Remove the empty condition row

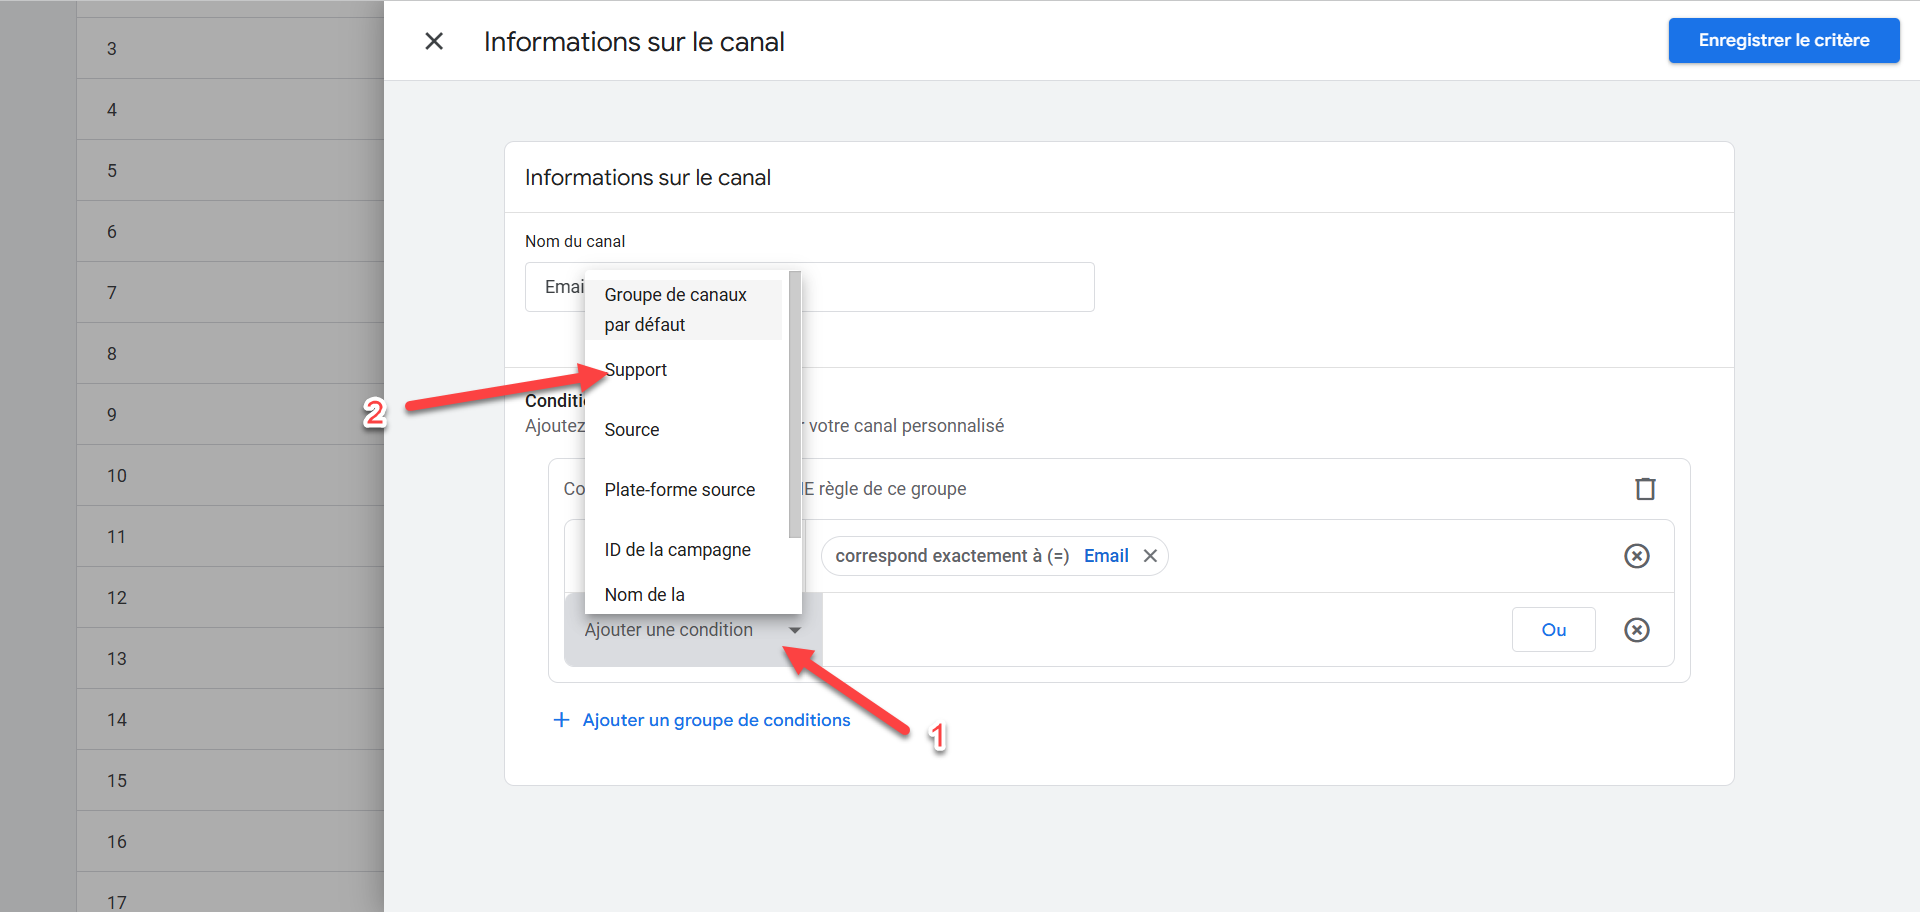click(x=1636, y=630)
